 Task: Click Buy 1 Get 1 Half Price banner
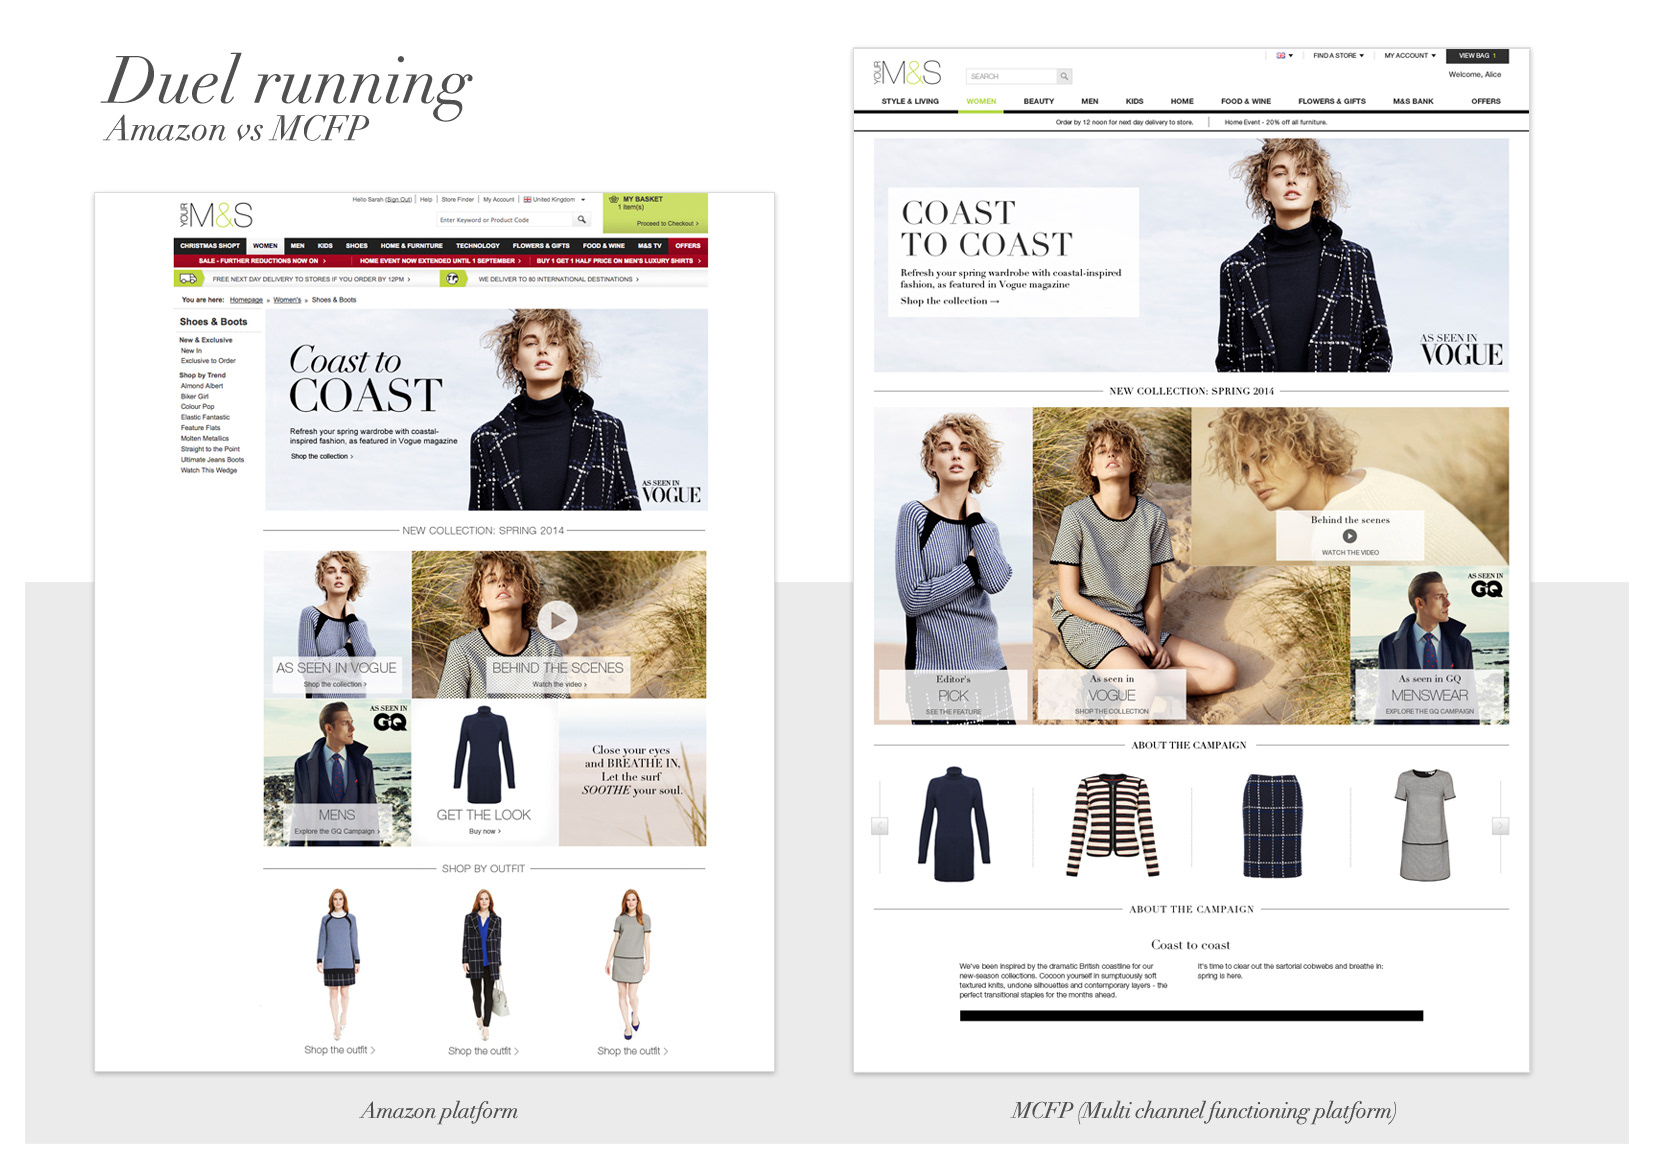point(618,261)
